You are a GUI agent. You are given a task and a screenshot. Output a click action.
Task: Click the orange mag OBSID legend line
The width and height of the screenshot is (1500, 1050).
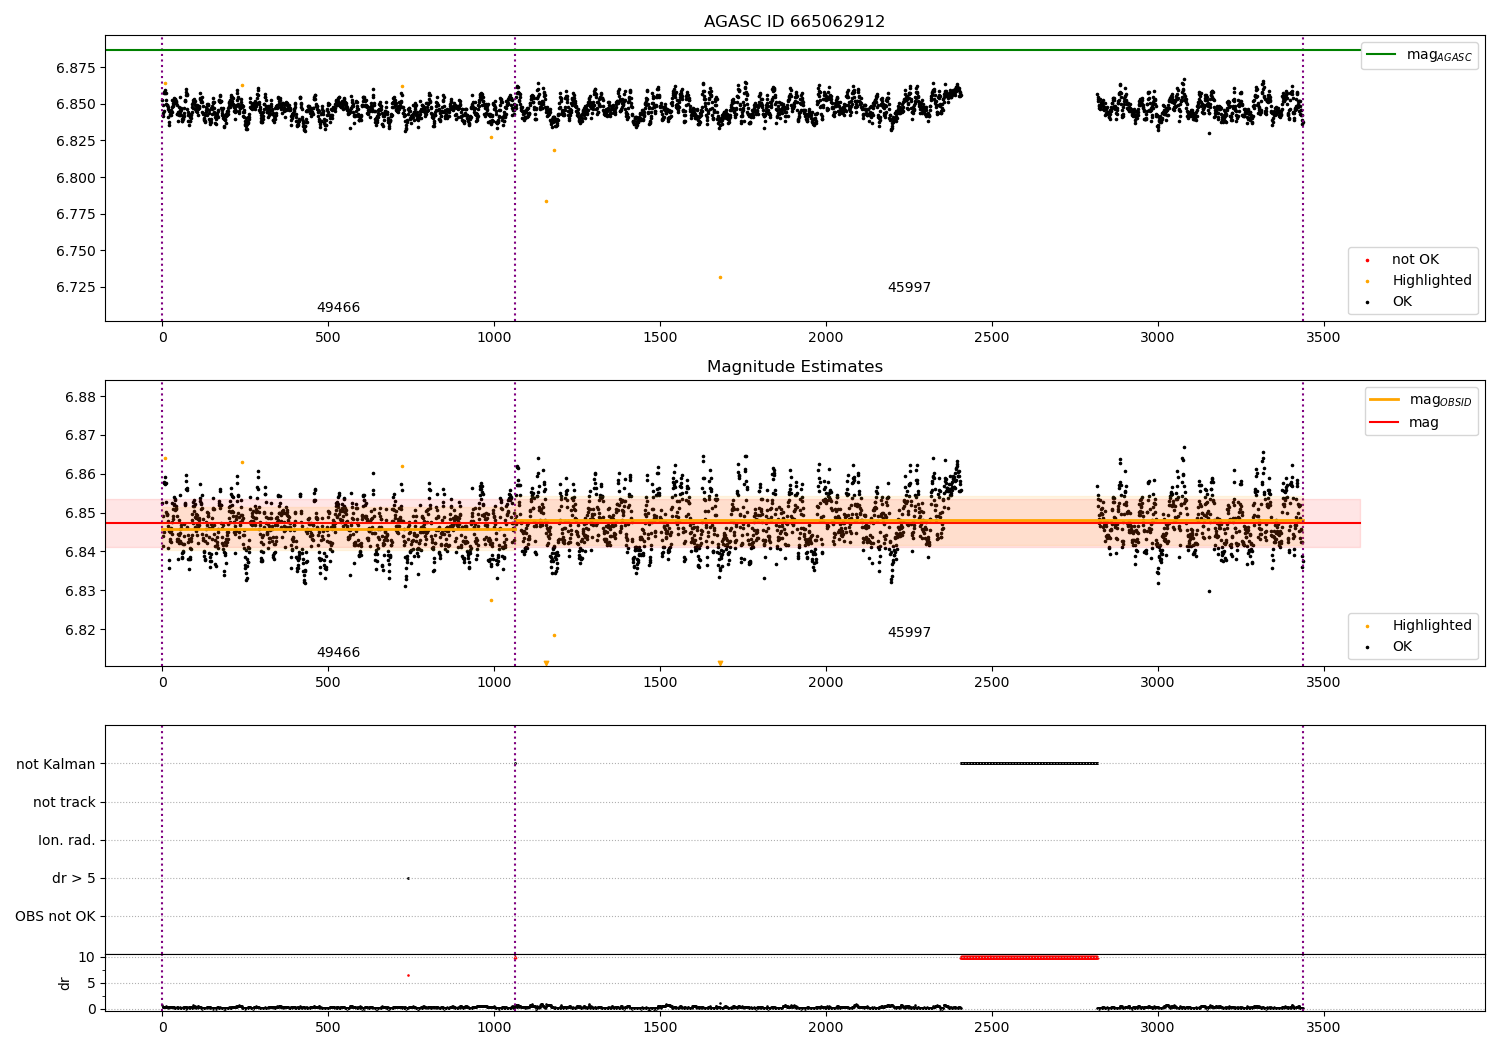pyautogui.click(x=1385, y=400)
